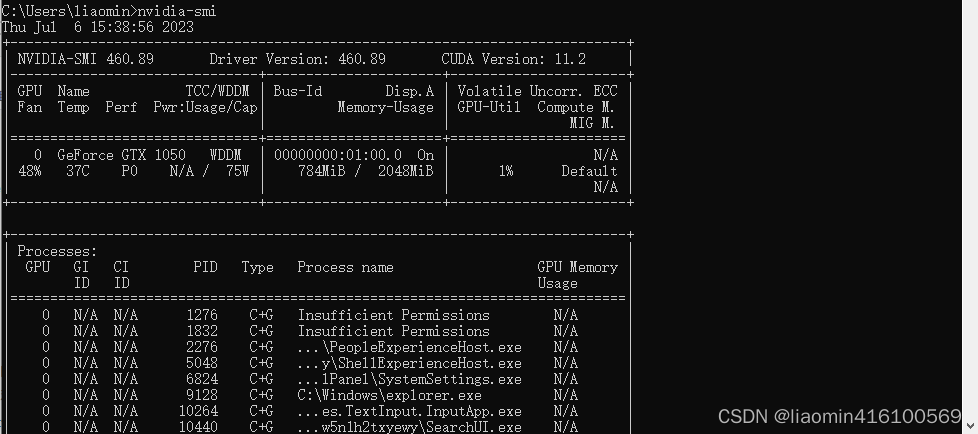Click the fan speed value 48%
Screen dimensions: 978x434
pyautogui.click(x=29, y=171)
